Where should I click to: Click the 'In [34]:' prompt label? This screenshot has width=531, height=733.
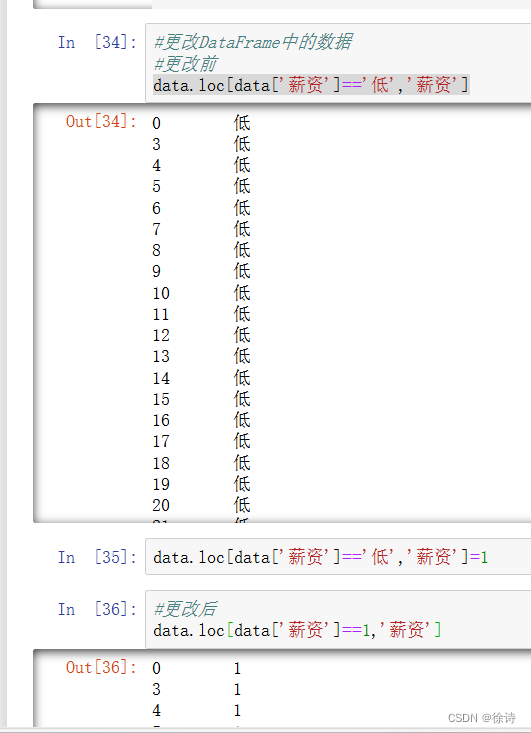coord(97,43)
